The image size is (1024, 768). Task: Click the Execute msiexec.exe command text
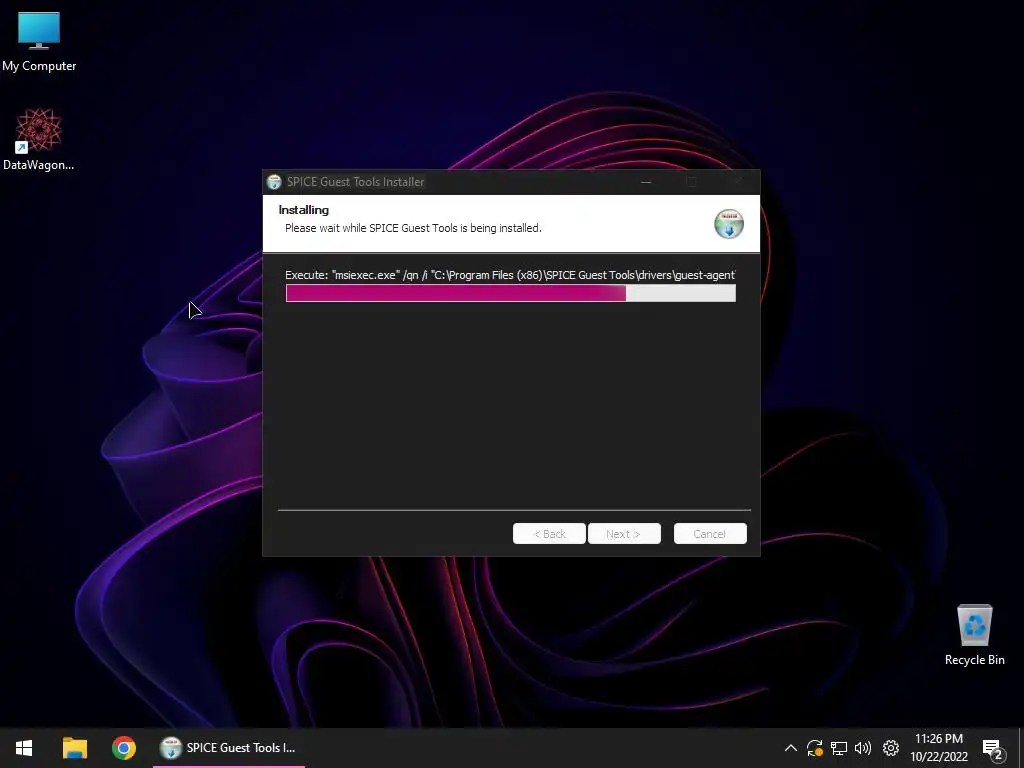(x=510, y=275)
